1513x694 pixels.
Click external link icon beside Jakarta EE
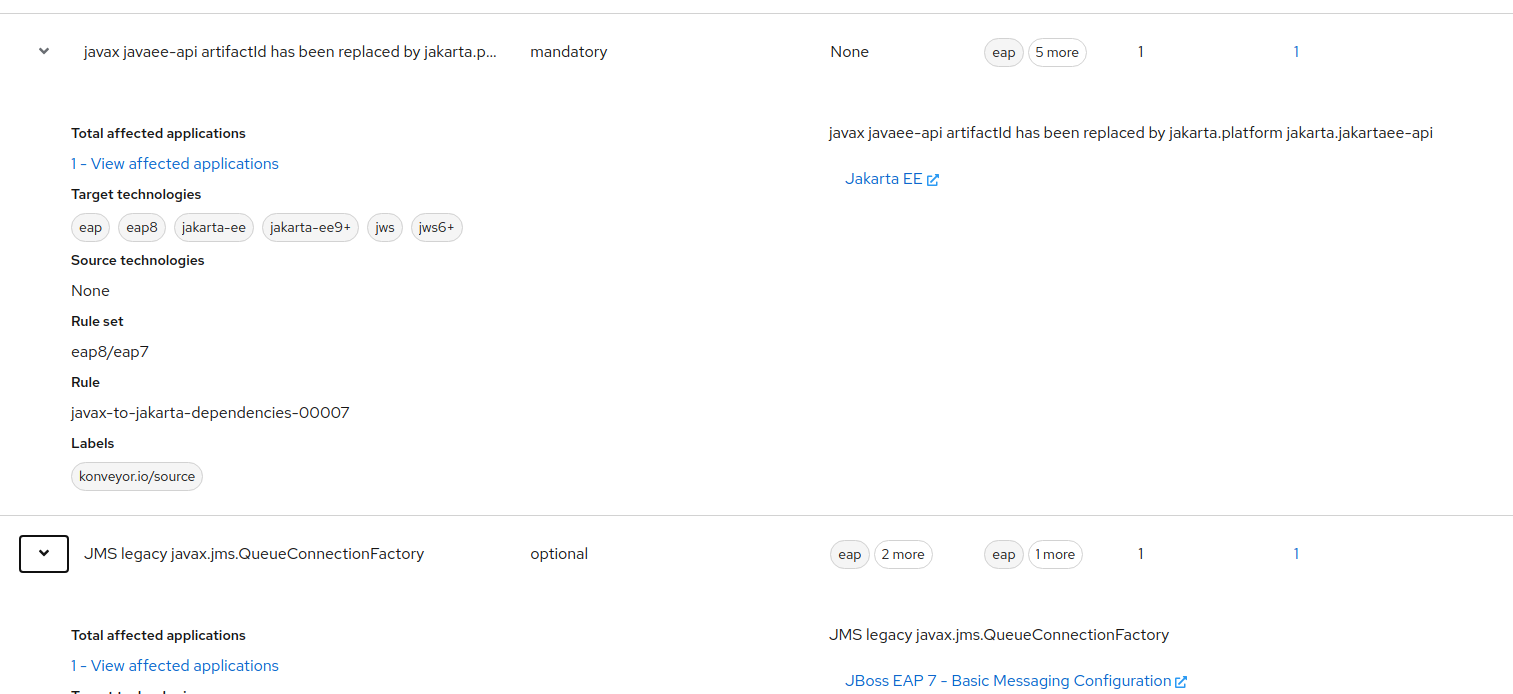point(933,180)
